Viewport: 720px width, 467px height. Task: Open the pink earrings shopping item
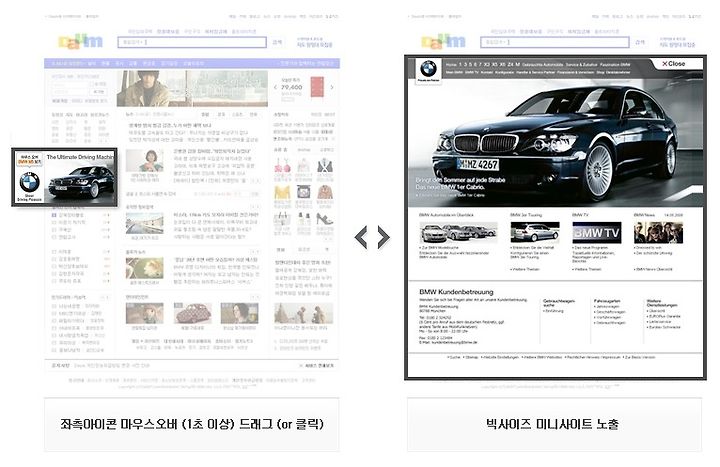282,165
